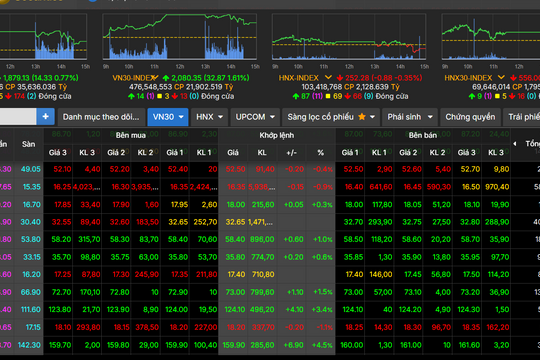
Task: Click matched price 124.10 cell
Action: [x=235, y=309]
